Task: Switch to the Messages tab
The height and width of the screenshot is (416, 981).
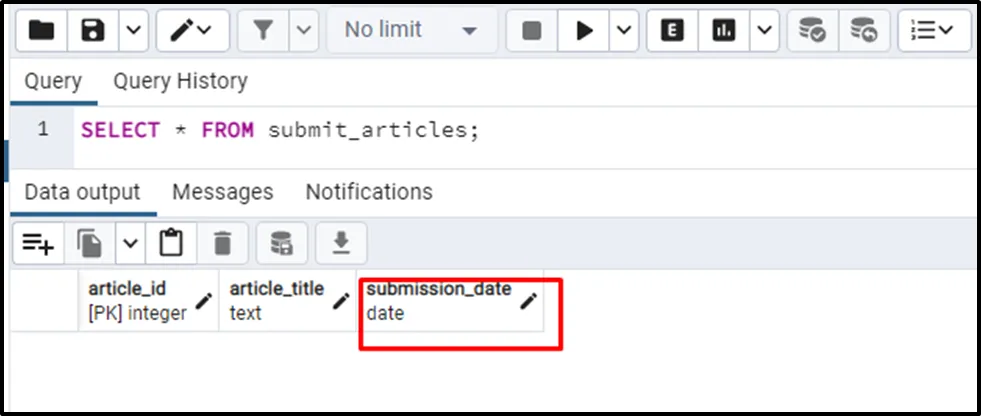Action: pyautogui.click(x=222, y=191)
